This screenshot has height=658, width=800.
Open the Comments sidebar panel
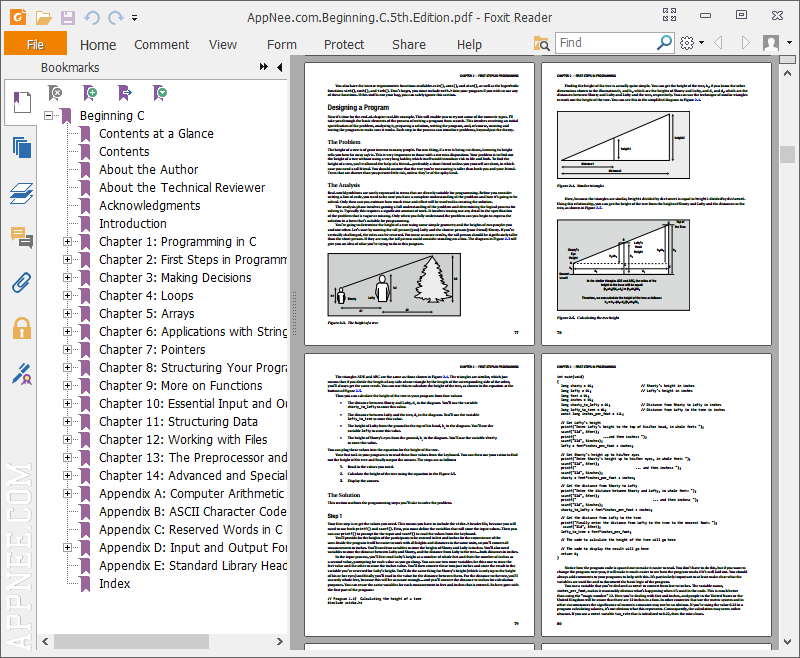[21, 237]
